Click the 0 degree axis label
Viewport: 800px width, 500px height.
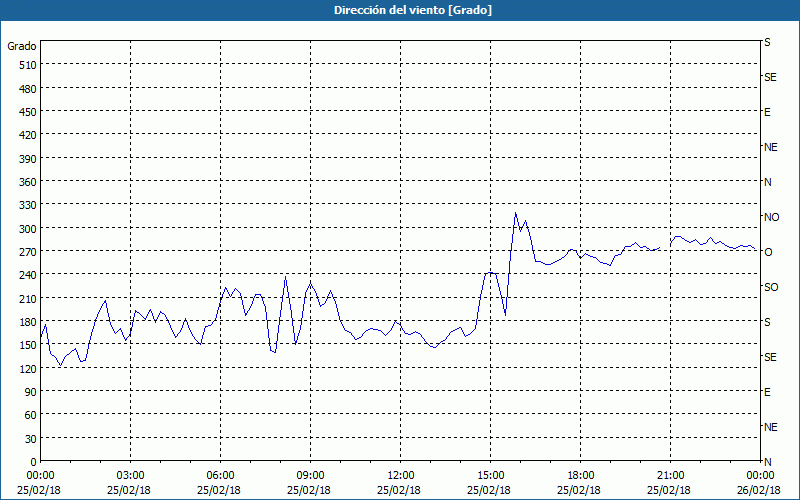[x=34, y=462]
